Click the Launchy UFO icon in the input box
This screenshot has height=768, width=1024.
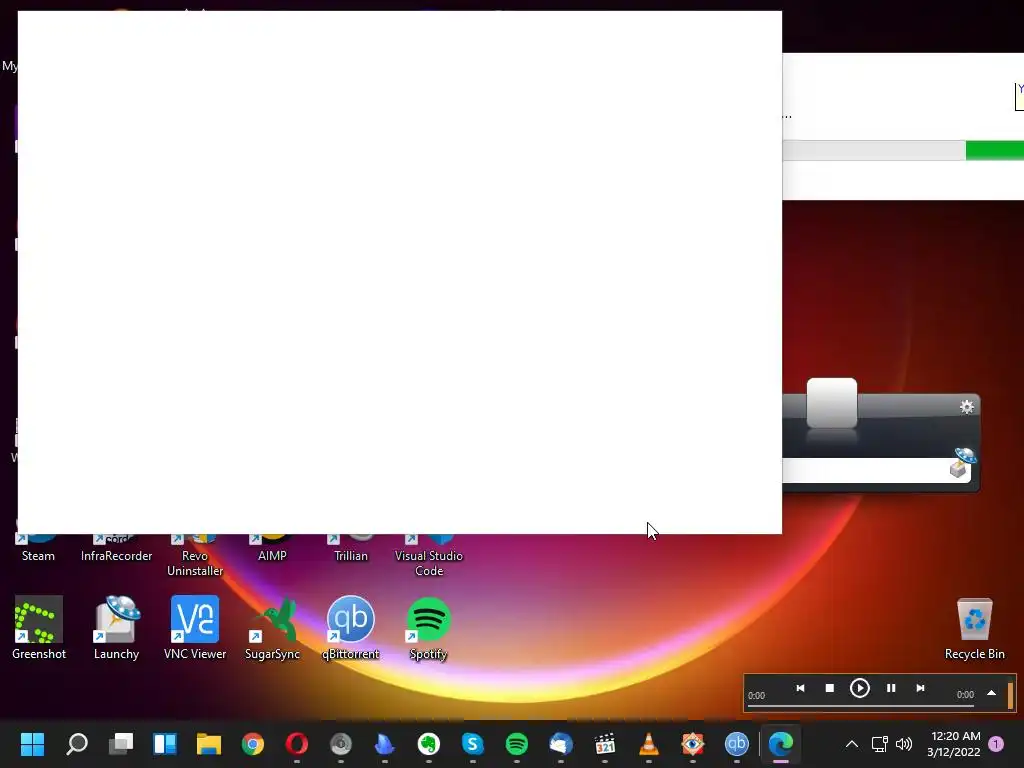pos(961,462)
